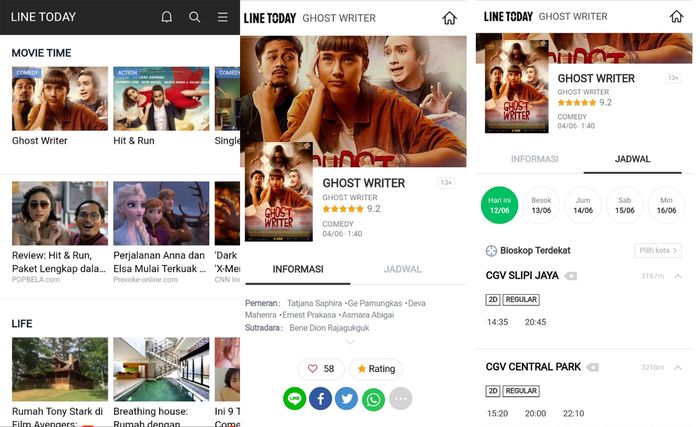
Task: Tap tag icon beside CGV Slipi Jaya
Action: 571,276
